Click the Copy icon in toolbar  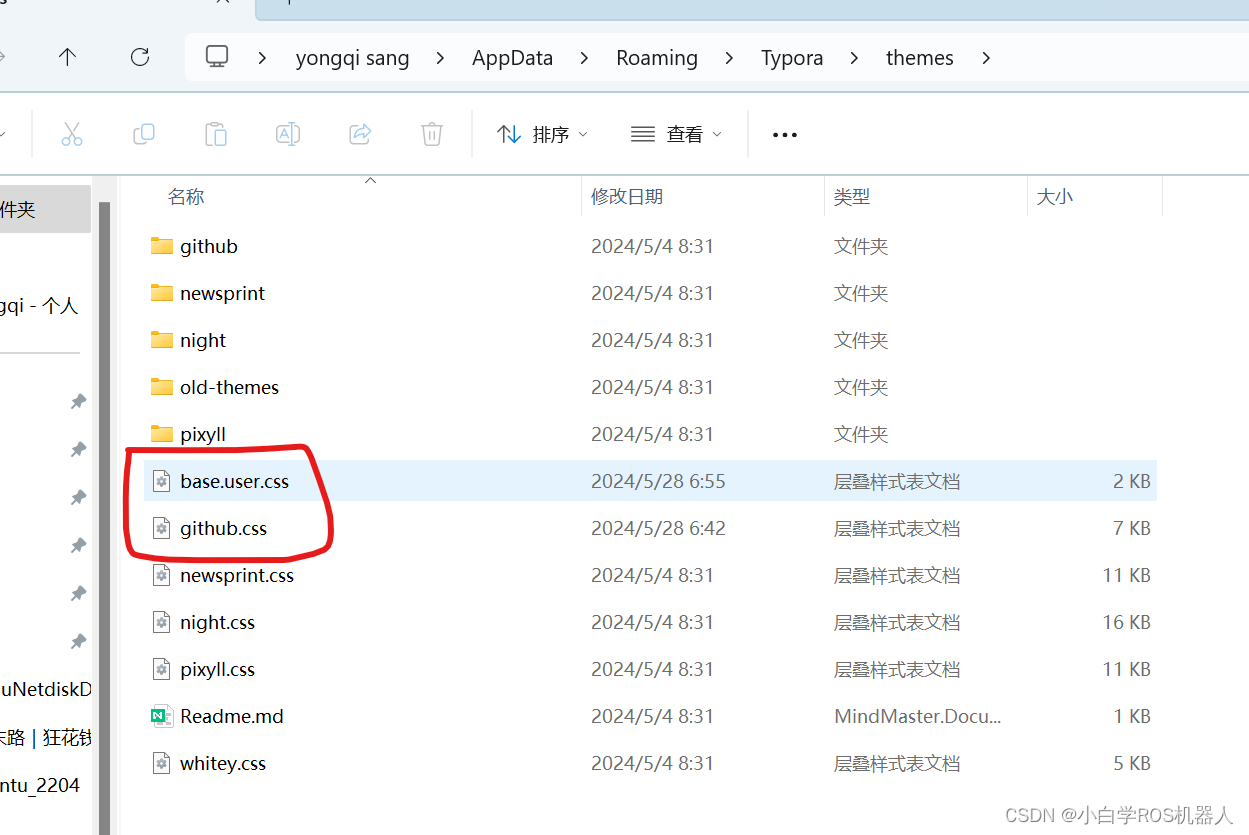click(144, 134)
